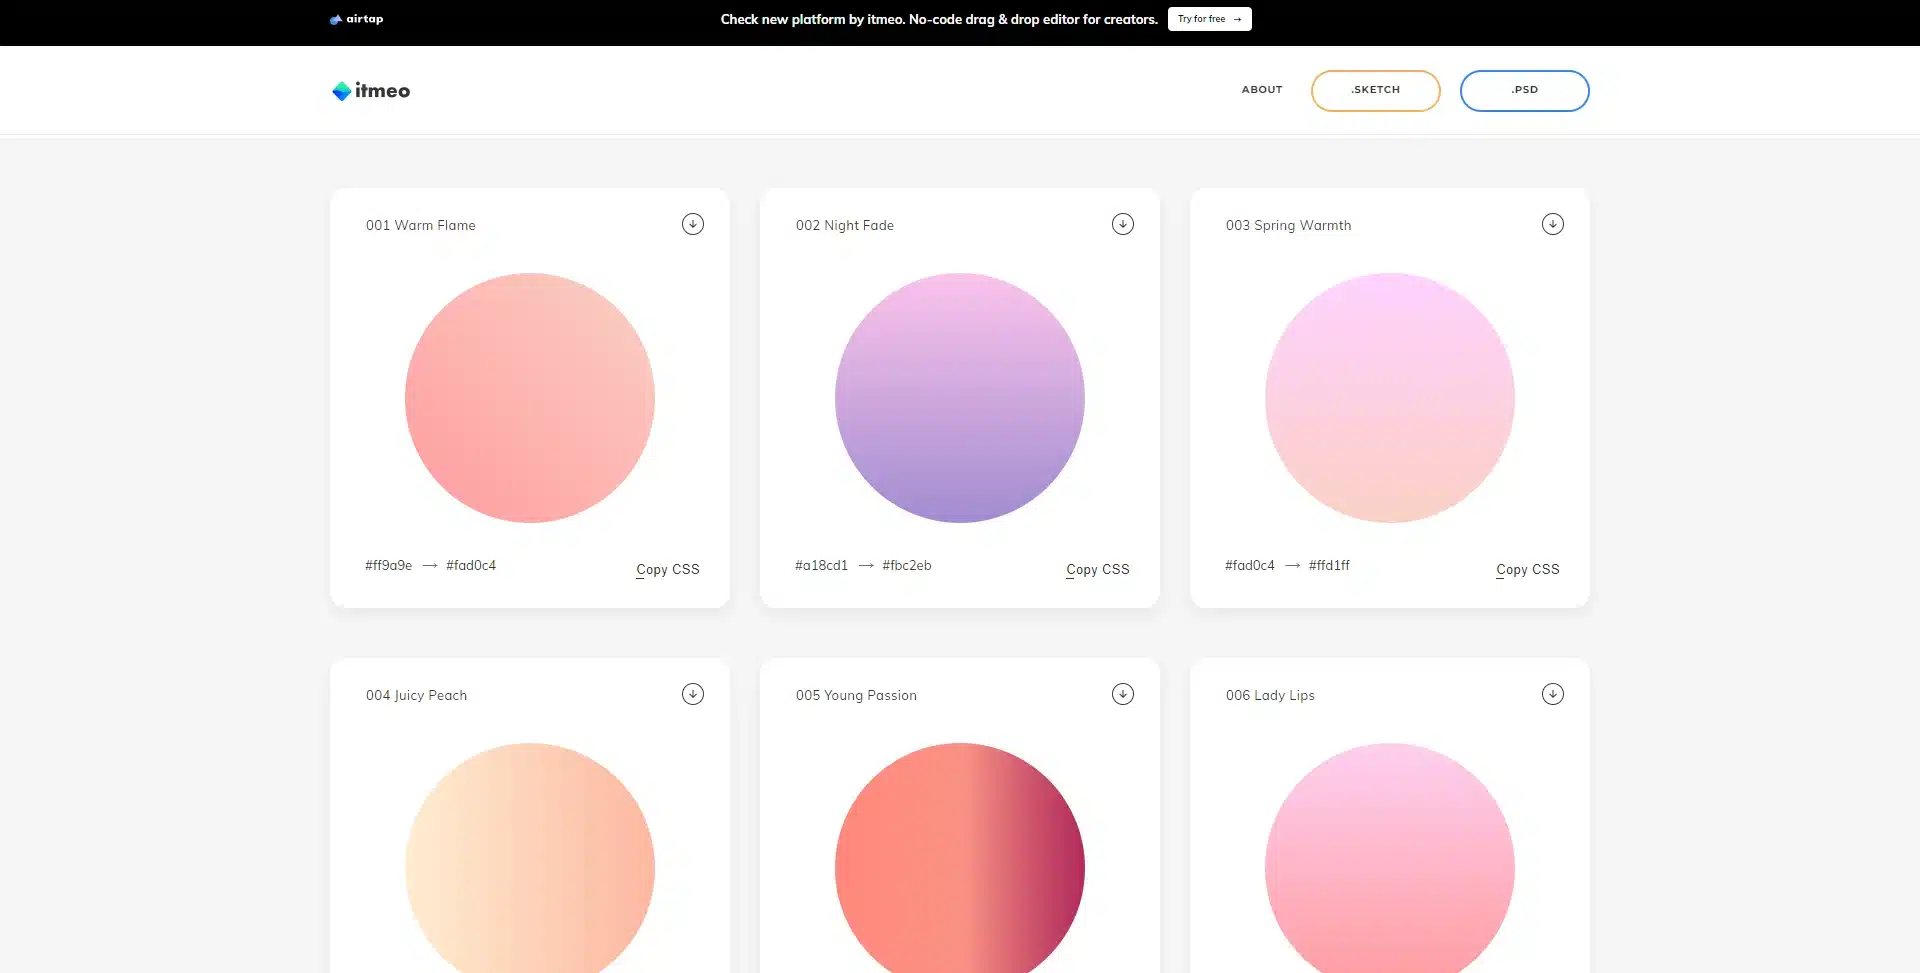Click Spring Warmth download arrow icon
Viewport: 1920px width, 973px height.
click(1552, 224)
